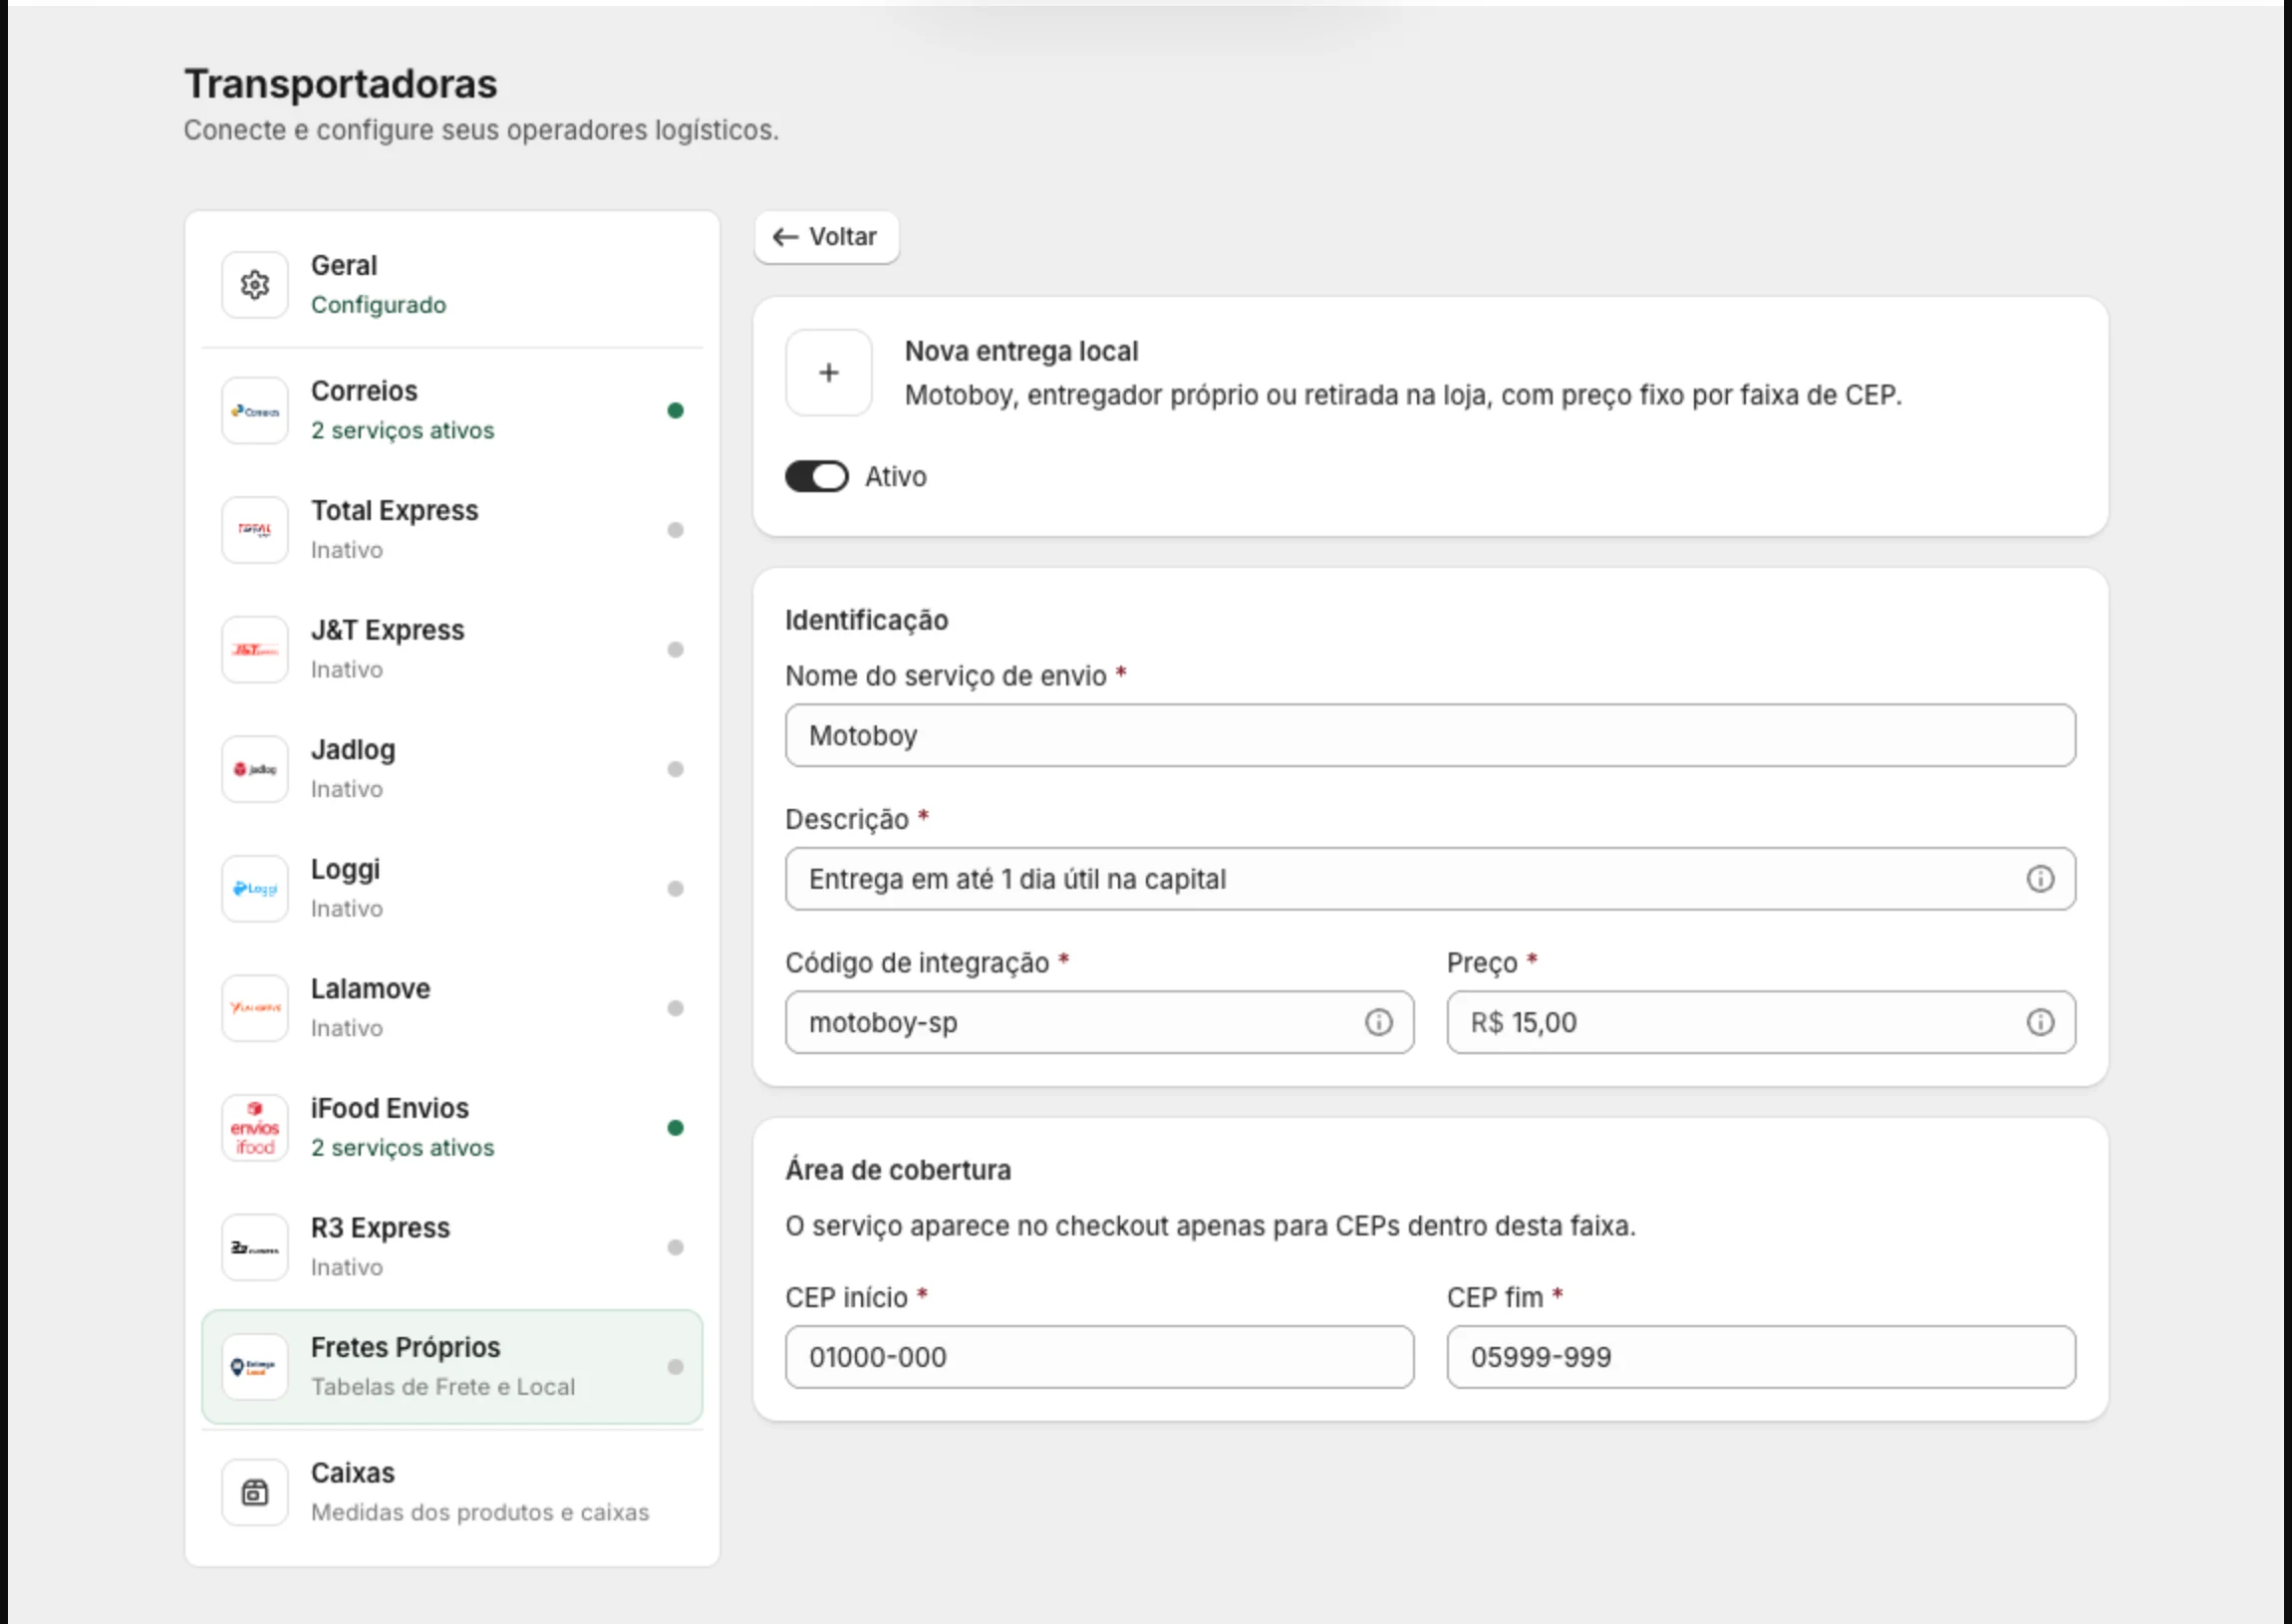The image size is (2292, 1624).
Task: Click the Caixas box icon
Action: pyautogui.click(x=255, y=1493)
